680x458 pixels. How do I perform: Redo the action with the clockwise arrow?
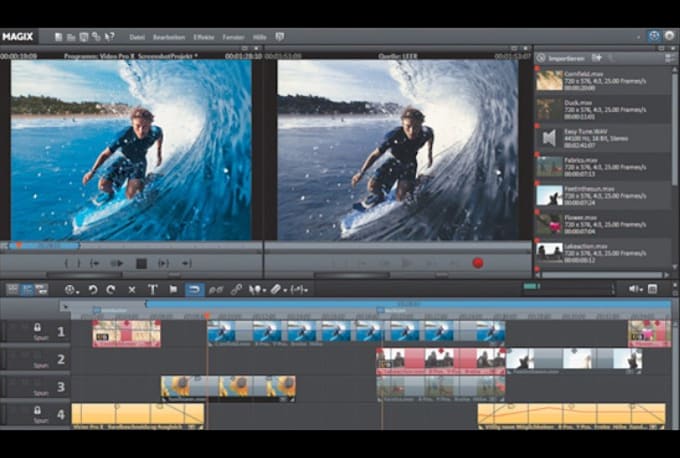coord(111,289)
